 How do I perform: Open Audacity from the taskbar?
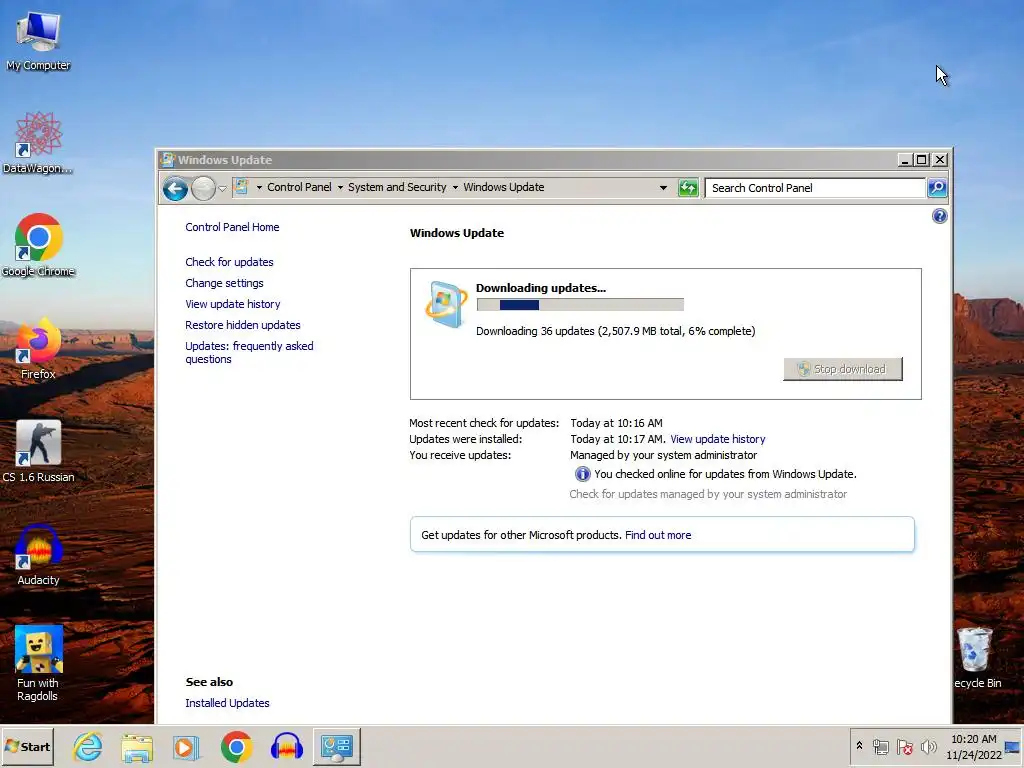pos(287,746)
